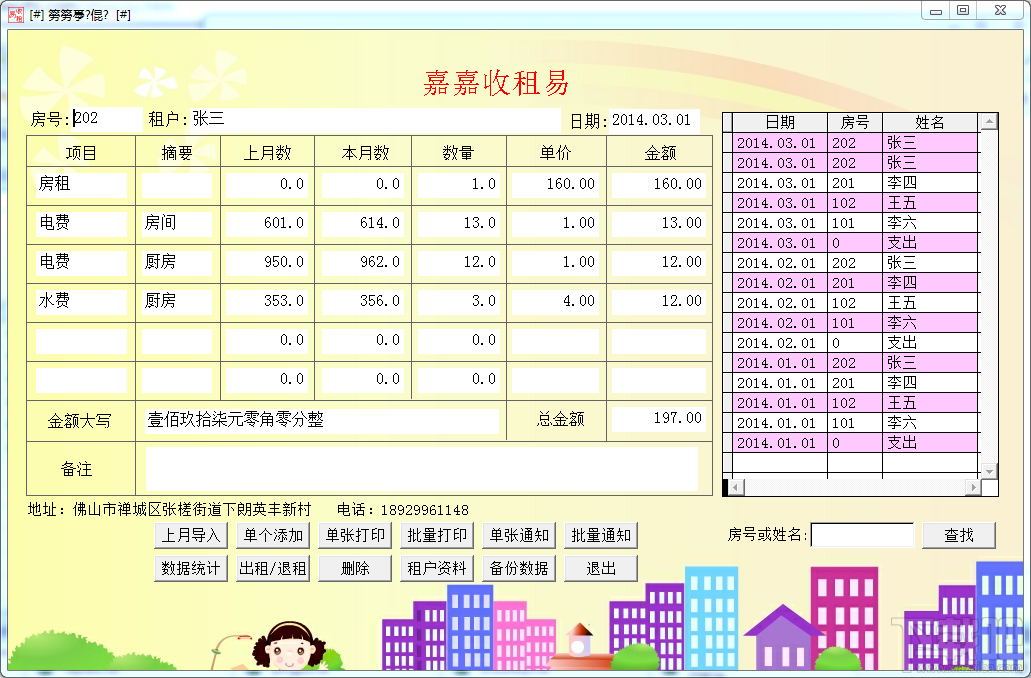Maximize the application window
The height and width of the screenshot is (678, 1031).
coord(963,11)
